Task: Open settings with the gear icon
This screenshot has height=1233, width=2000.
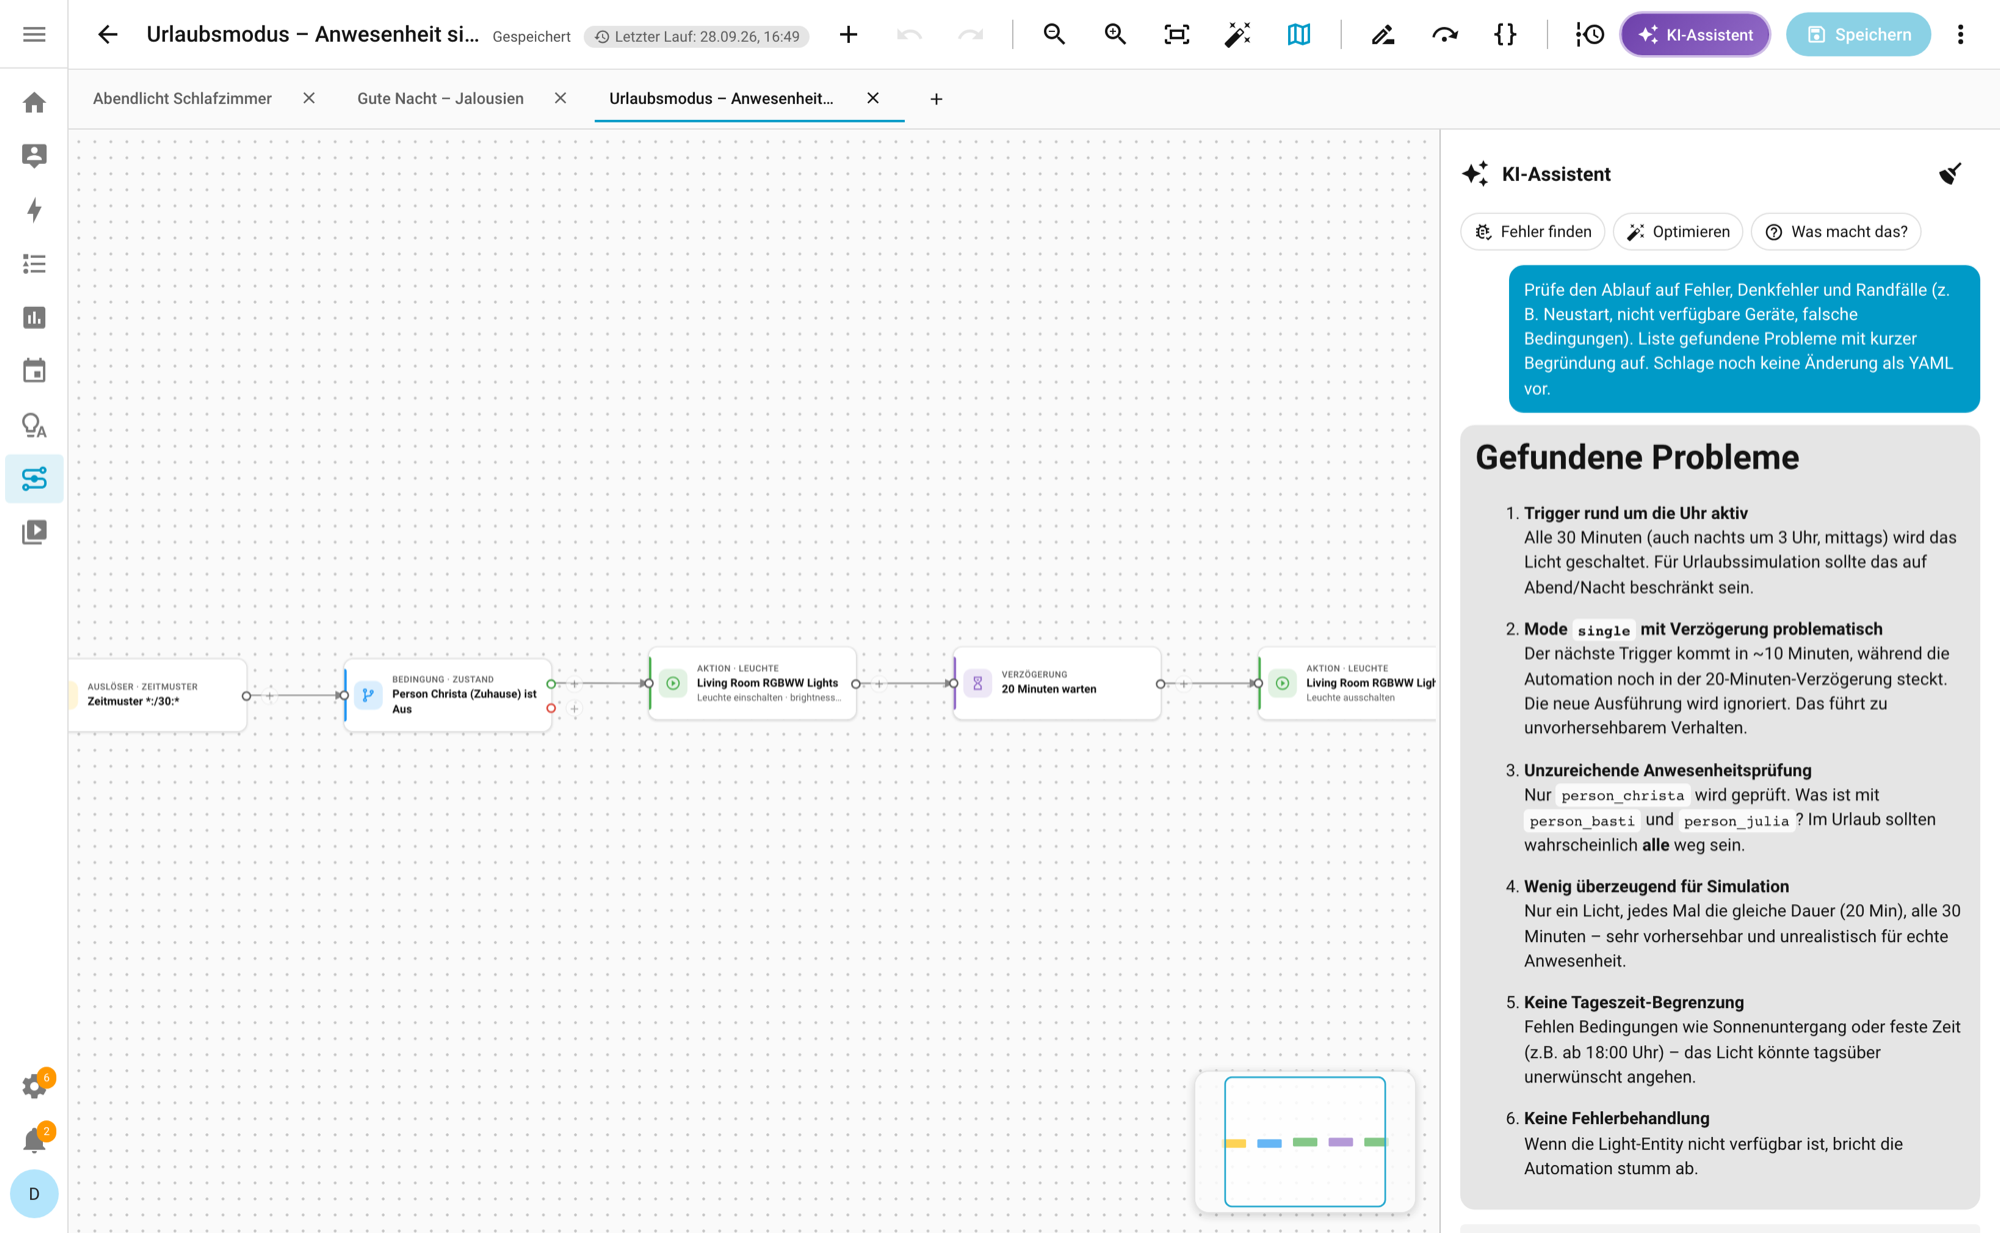Action: click(34, 1087)
